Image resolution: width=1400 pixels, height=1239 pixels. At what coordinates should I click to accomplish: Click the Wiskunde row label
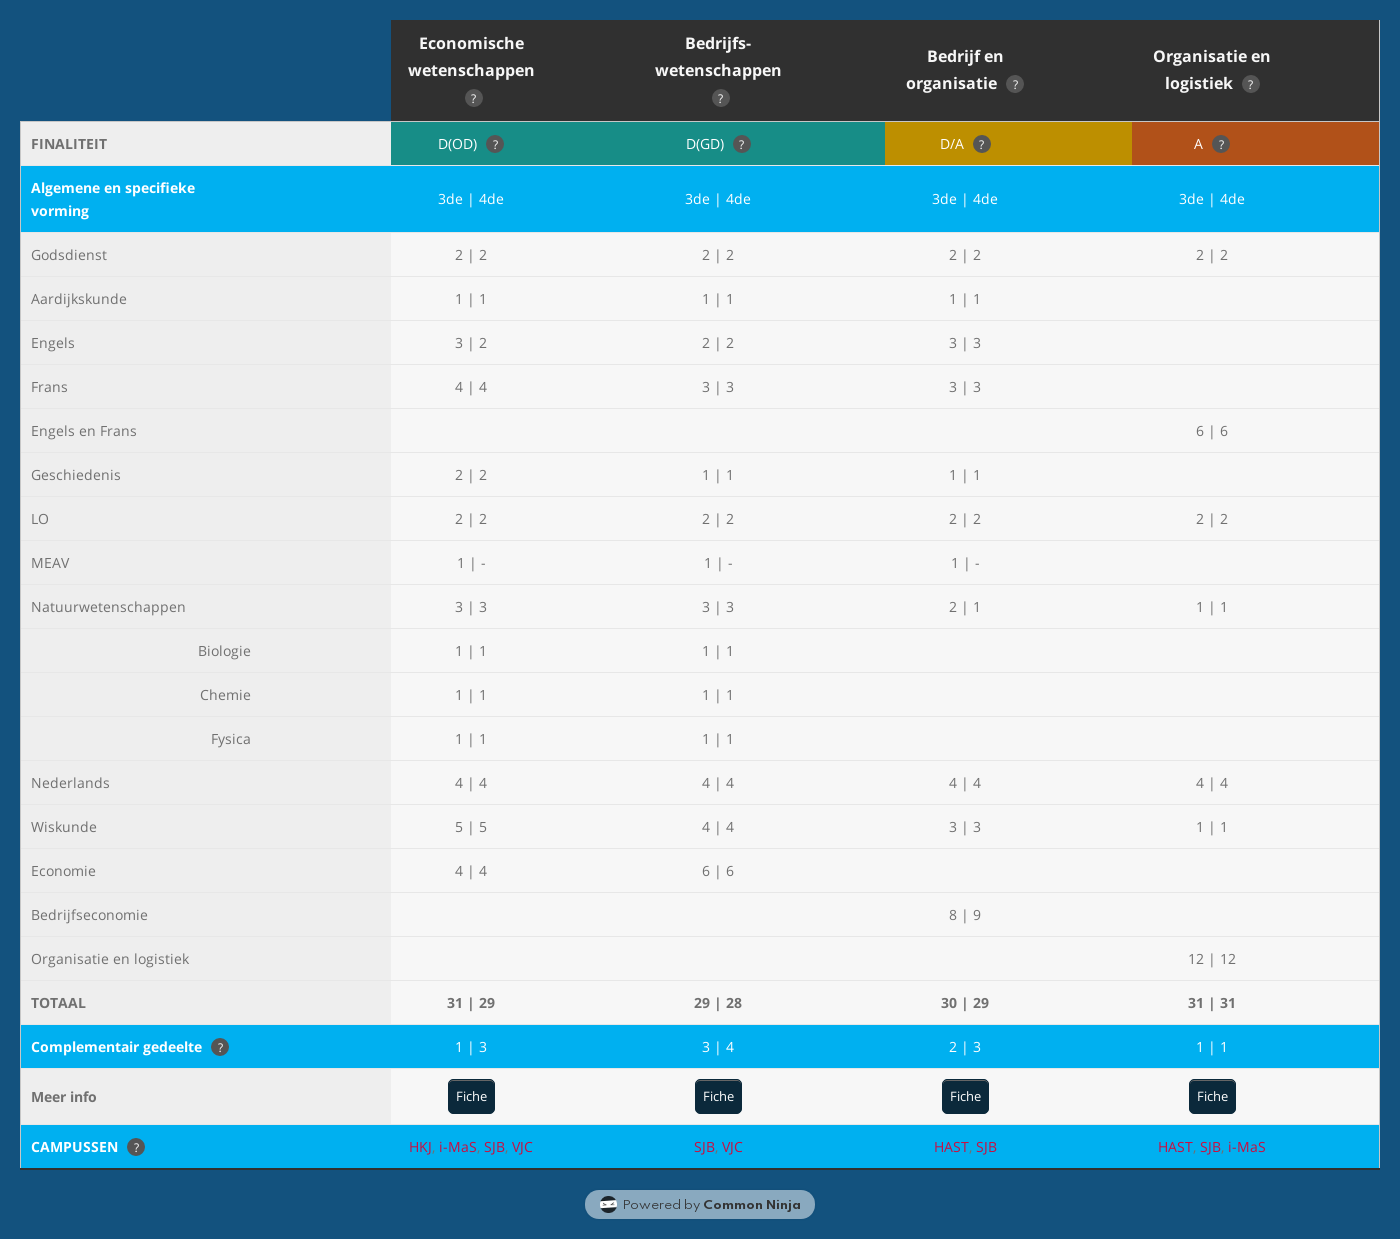[x=64, y=827]
